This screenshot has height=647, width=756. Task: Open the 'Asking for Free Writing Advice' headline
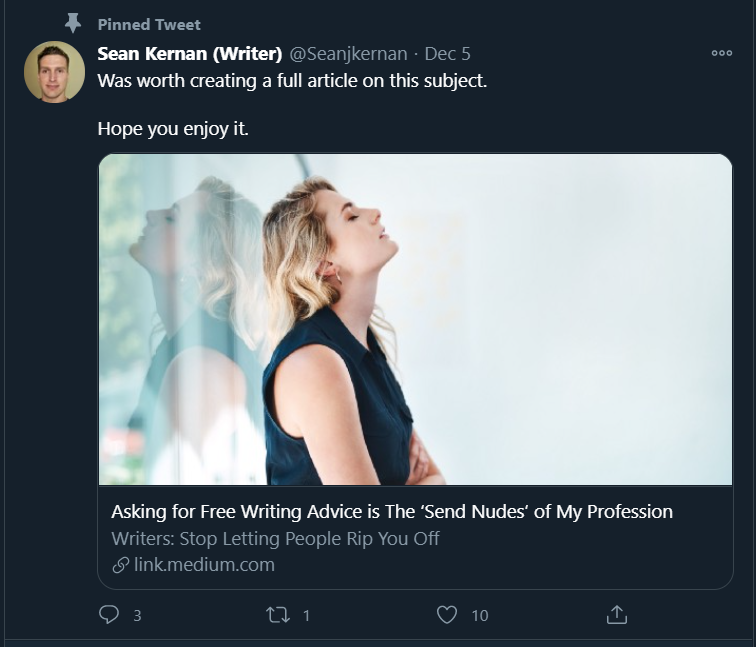pyautogui.click(x=391, y=512)
